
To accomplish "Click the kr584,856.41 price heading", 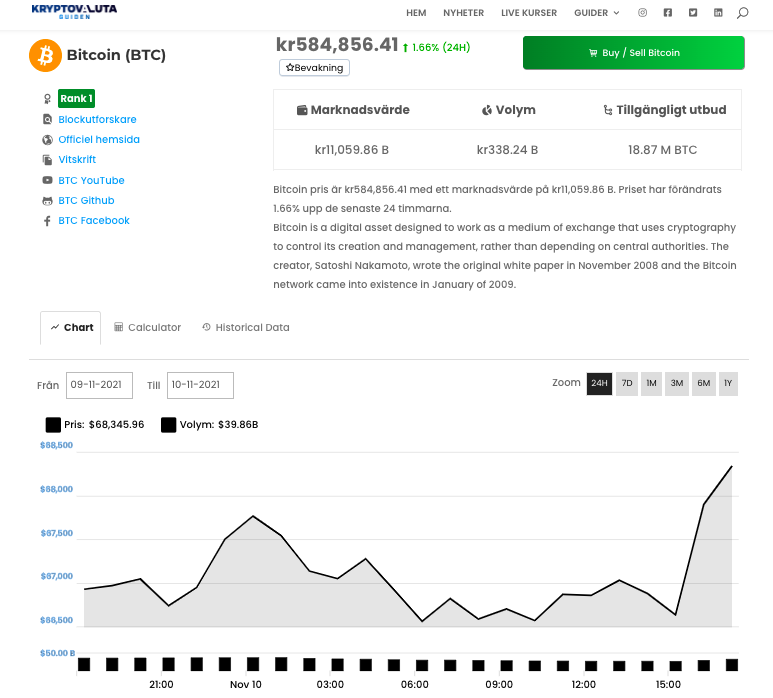I will 337,45.
